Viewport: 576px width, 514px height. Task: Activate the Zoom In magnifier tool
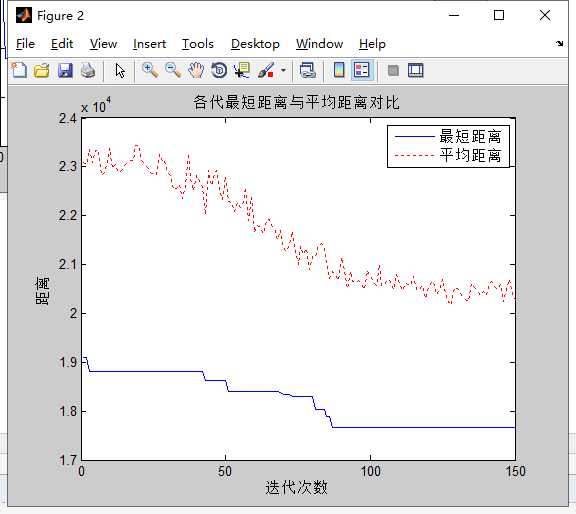pyautogui.click(x=150, y=70)
